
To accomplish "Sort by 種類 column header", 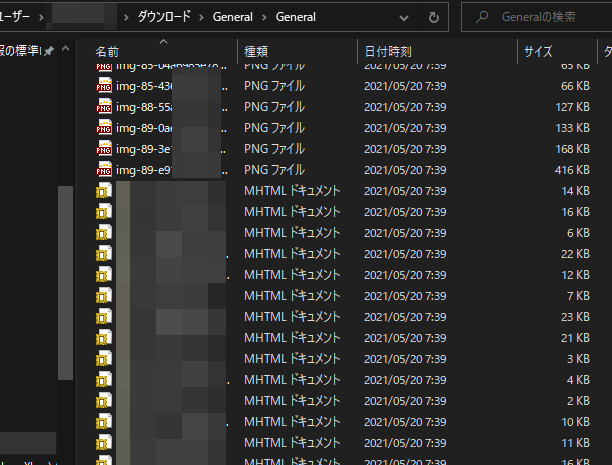I will tap(256, 52).
